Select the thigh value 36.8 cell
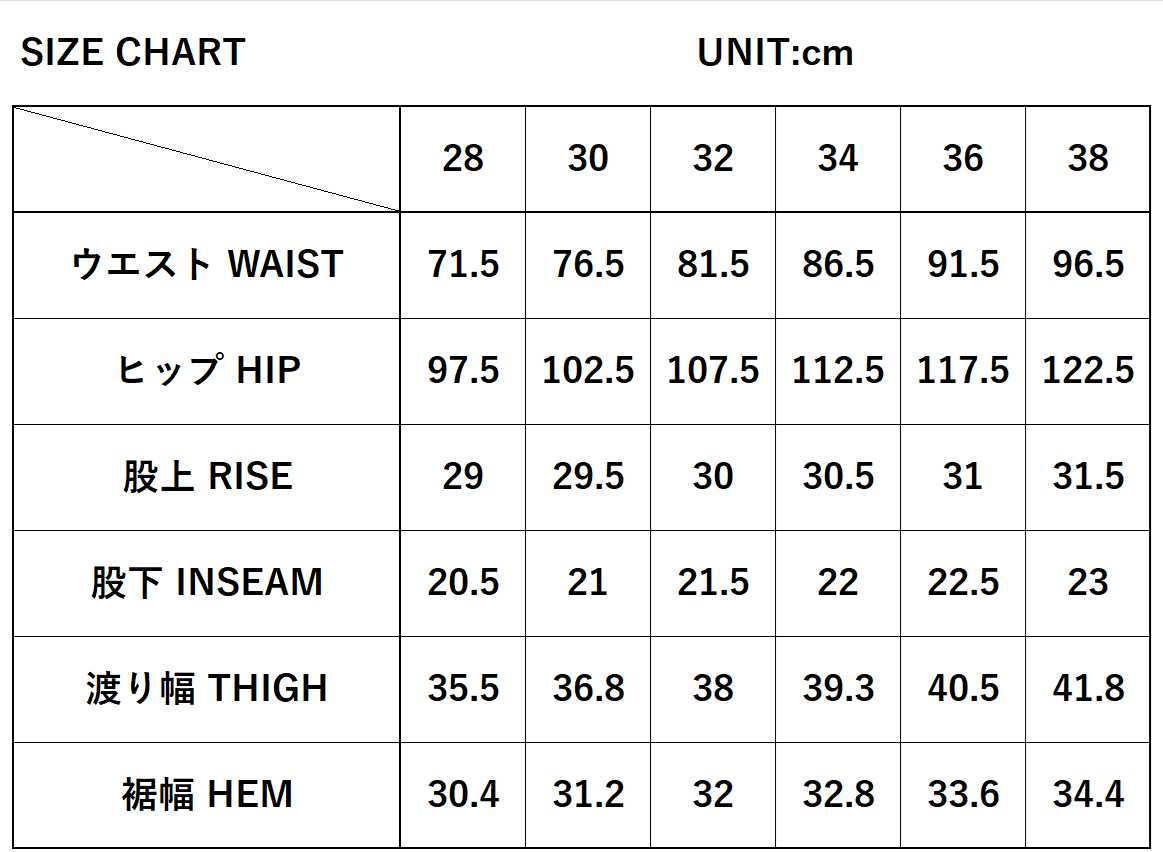 tap(588, 689)
